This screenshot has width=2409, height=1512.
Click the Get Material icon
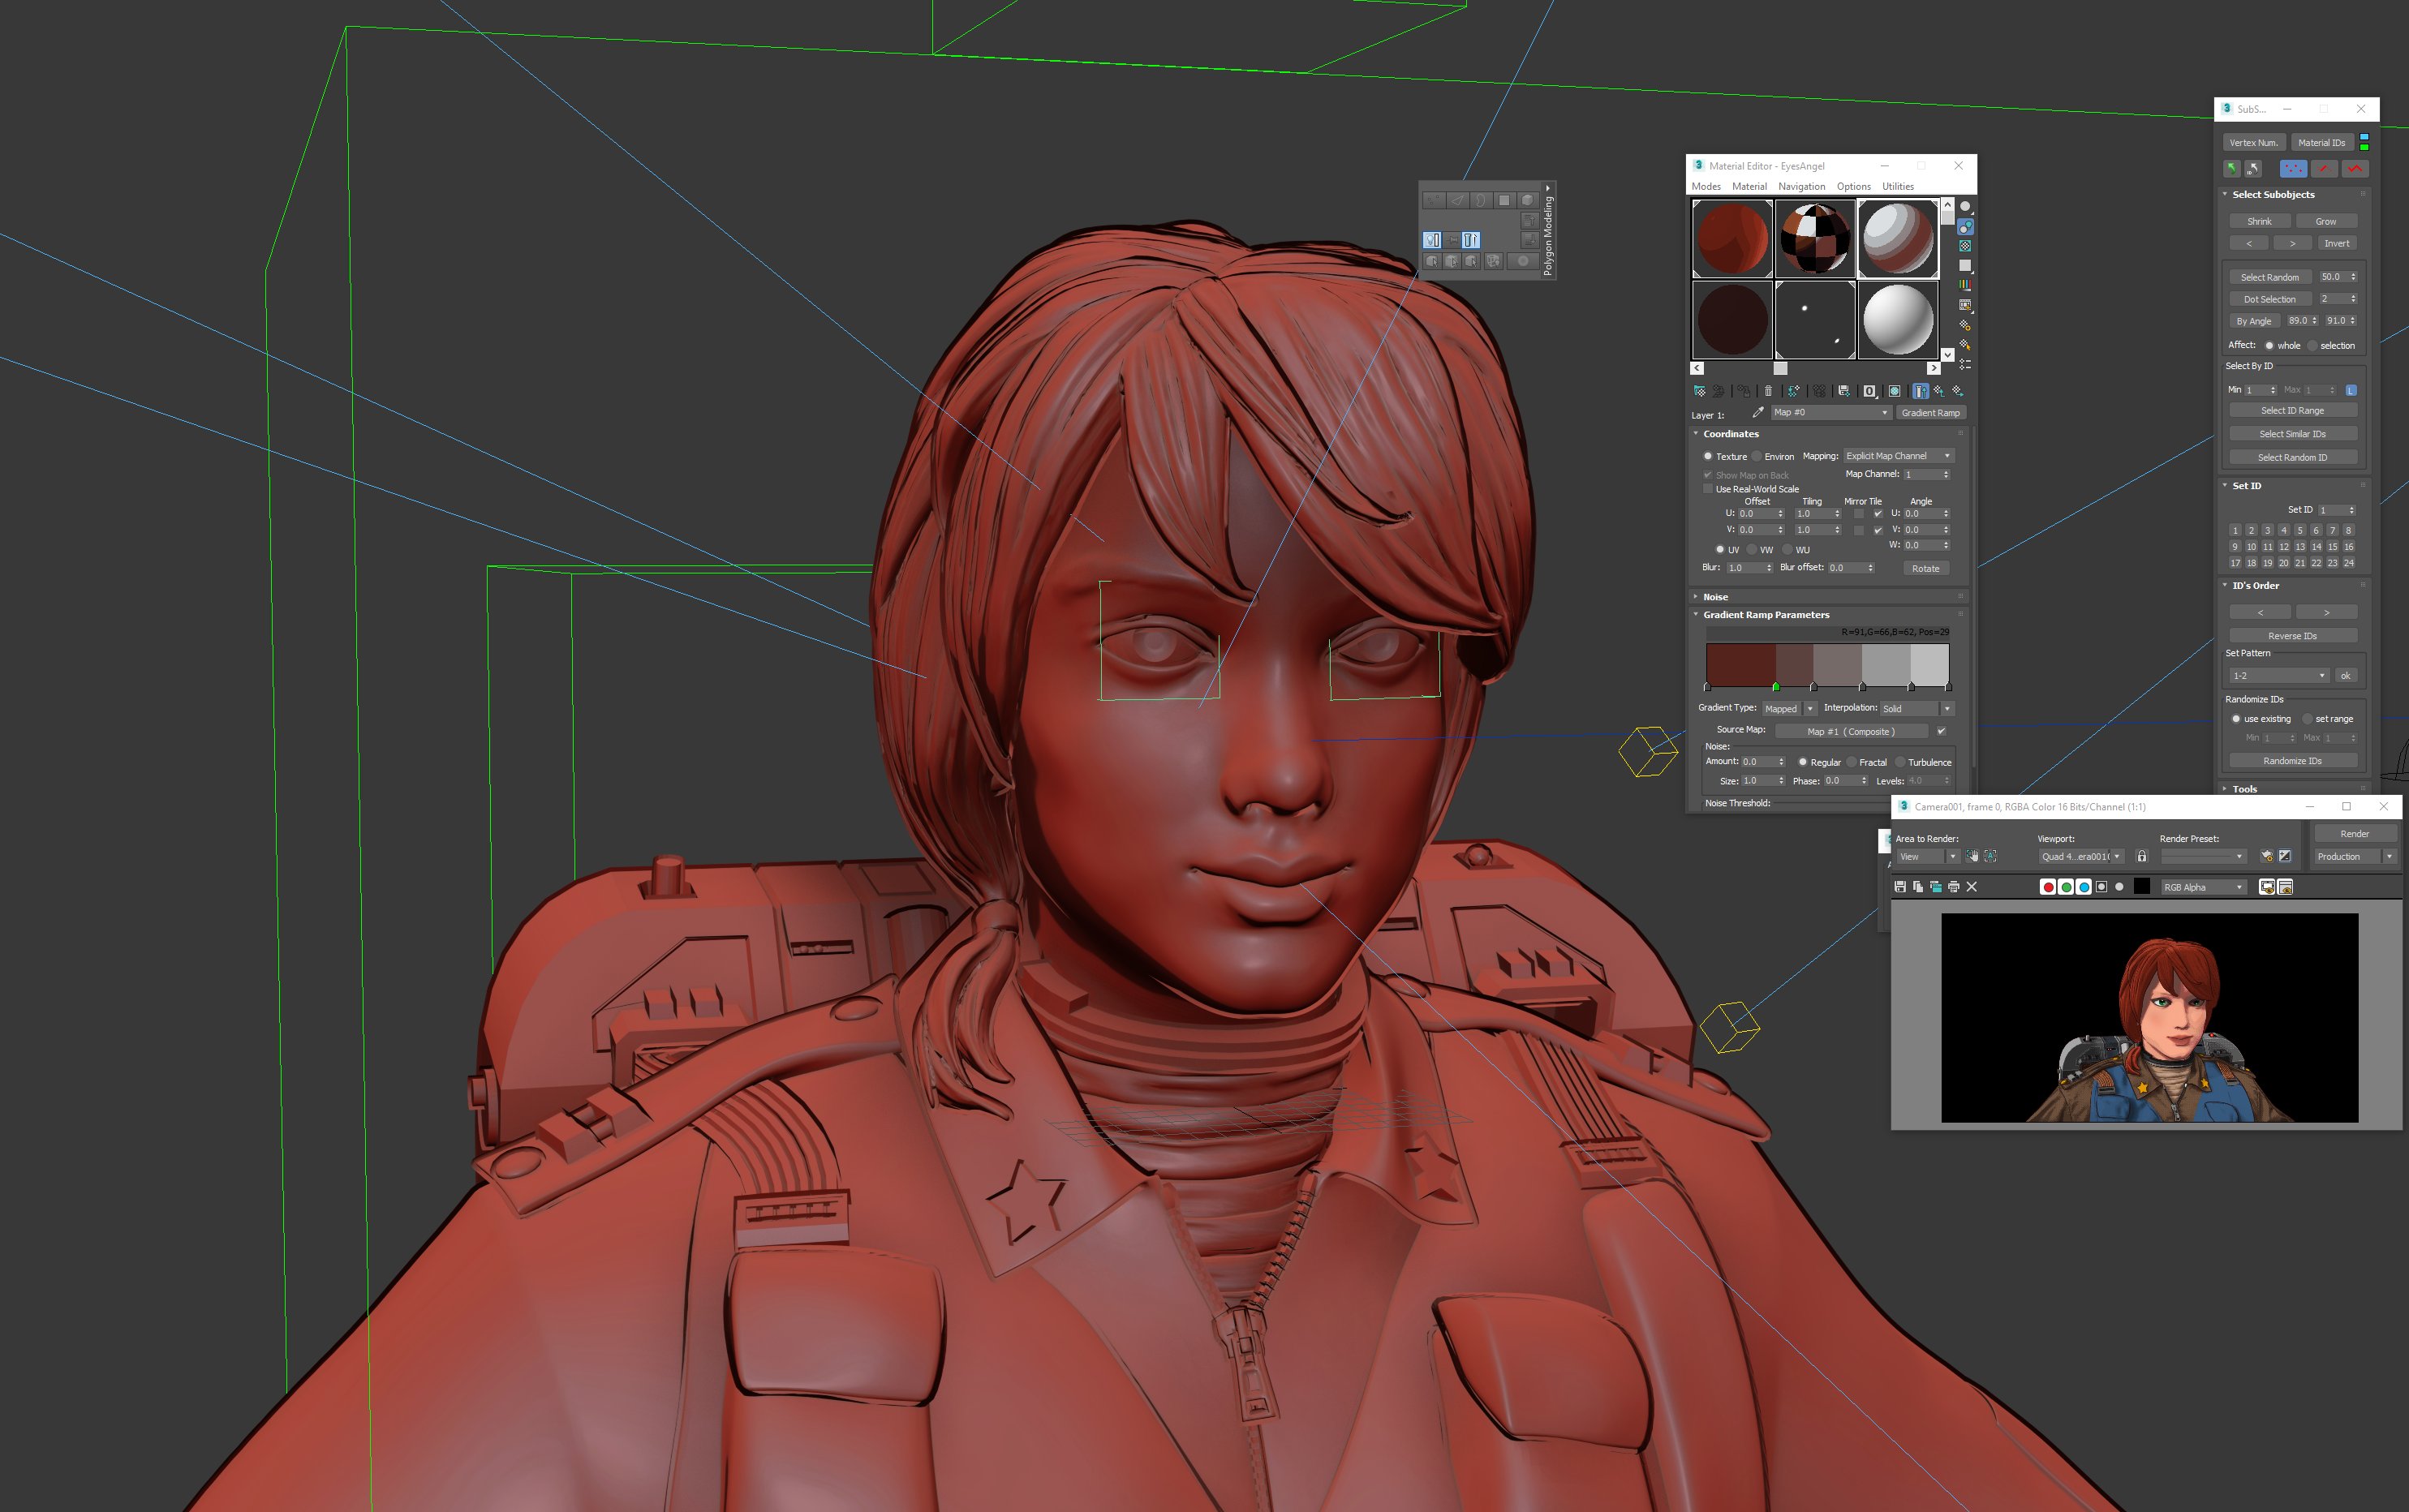[1700, 391]
